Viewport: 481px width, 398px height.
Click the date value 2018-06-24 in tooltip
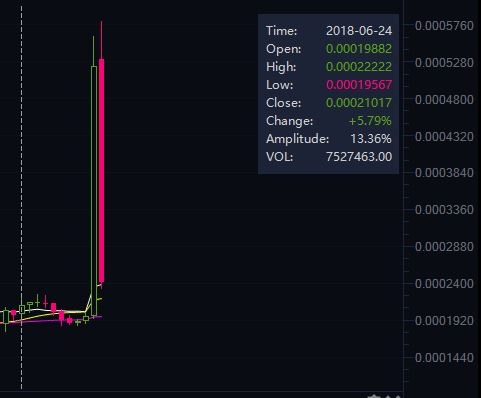(x=359, y=31)
